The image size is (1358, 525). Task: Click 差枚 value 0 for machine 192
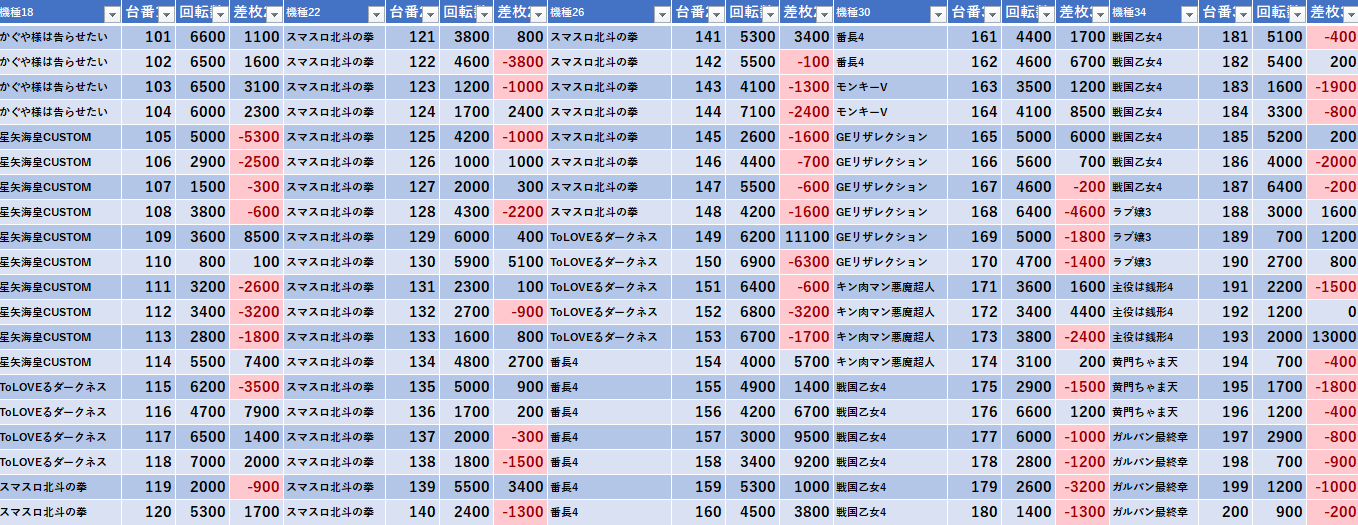click(1332, 312)
